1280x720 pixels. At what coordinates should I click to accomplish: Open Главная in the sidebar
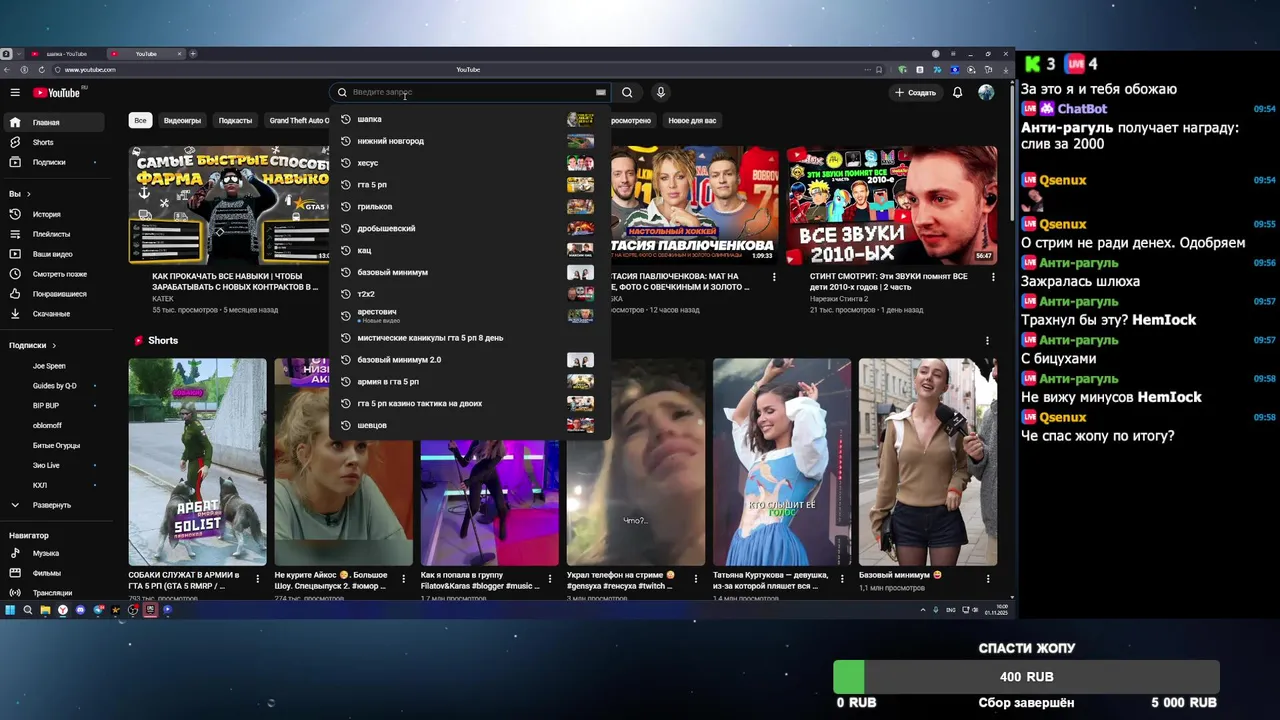[x=55, y=122]
